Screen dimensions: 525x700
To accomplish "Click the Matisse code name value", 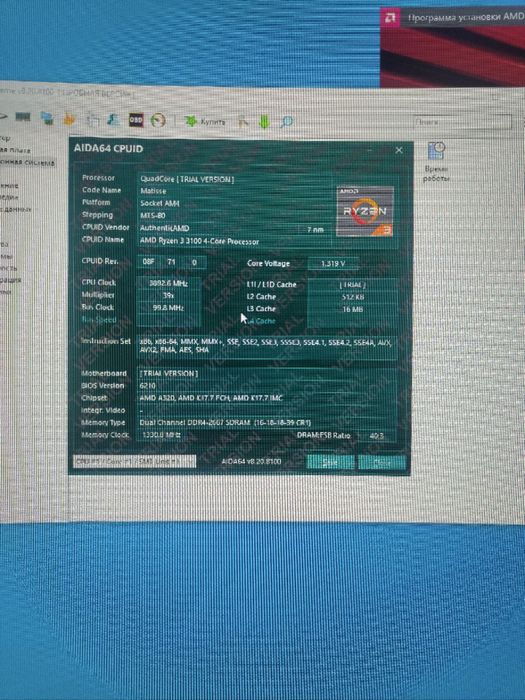I will (153, 191).
